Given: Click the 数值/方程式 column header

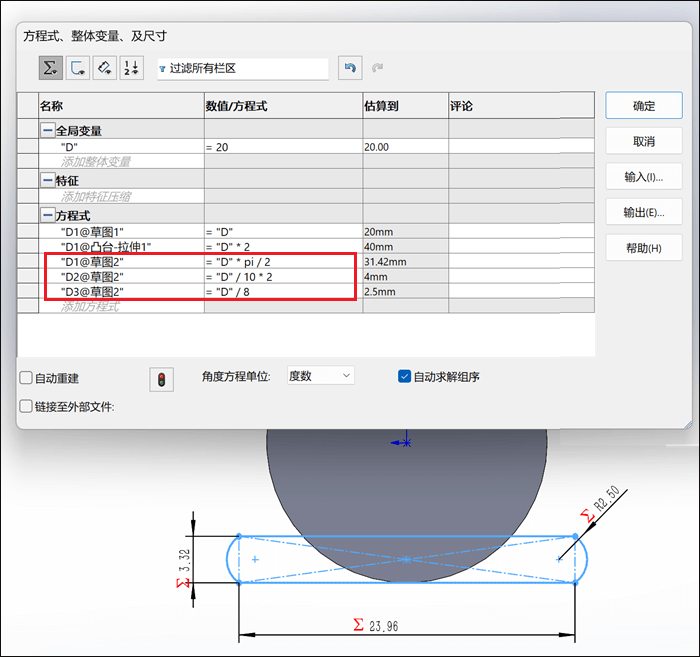Looking at the screenshot, I should click(x=283, y=106).
